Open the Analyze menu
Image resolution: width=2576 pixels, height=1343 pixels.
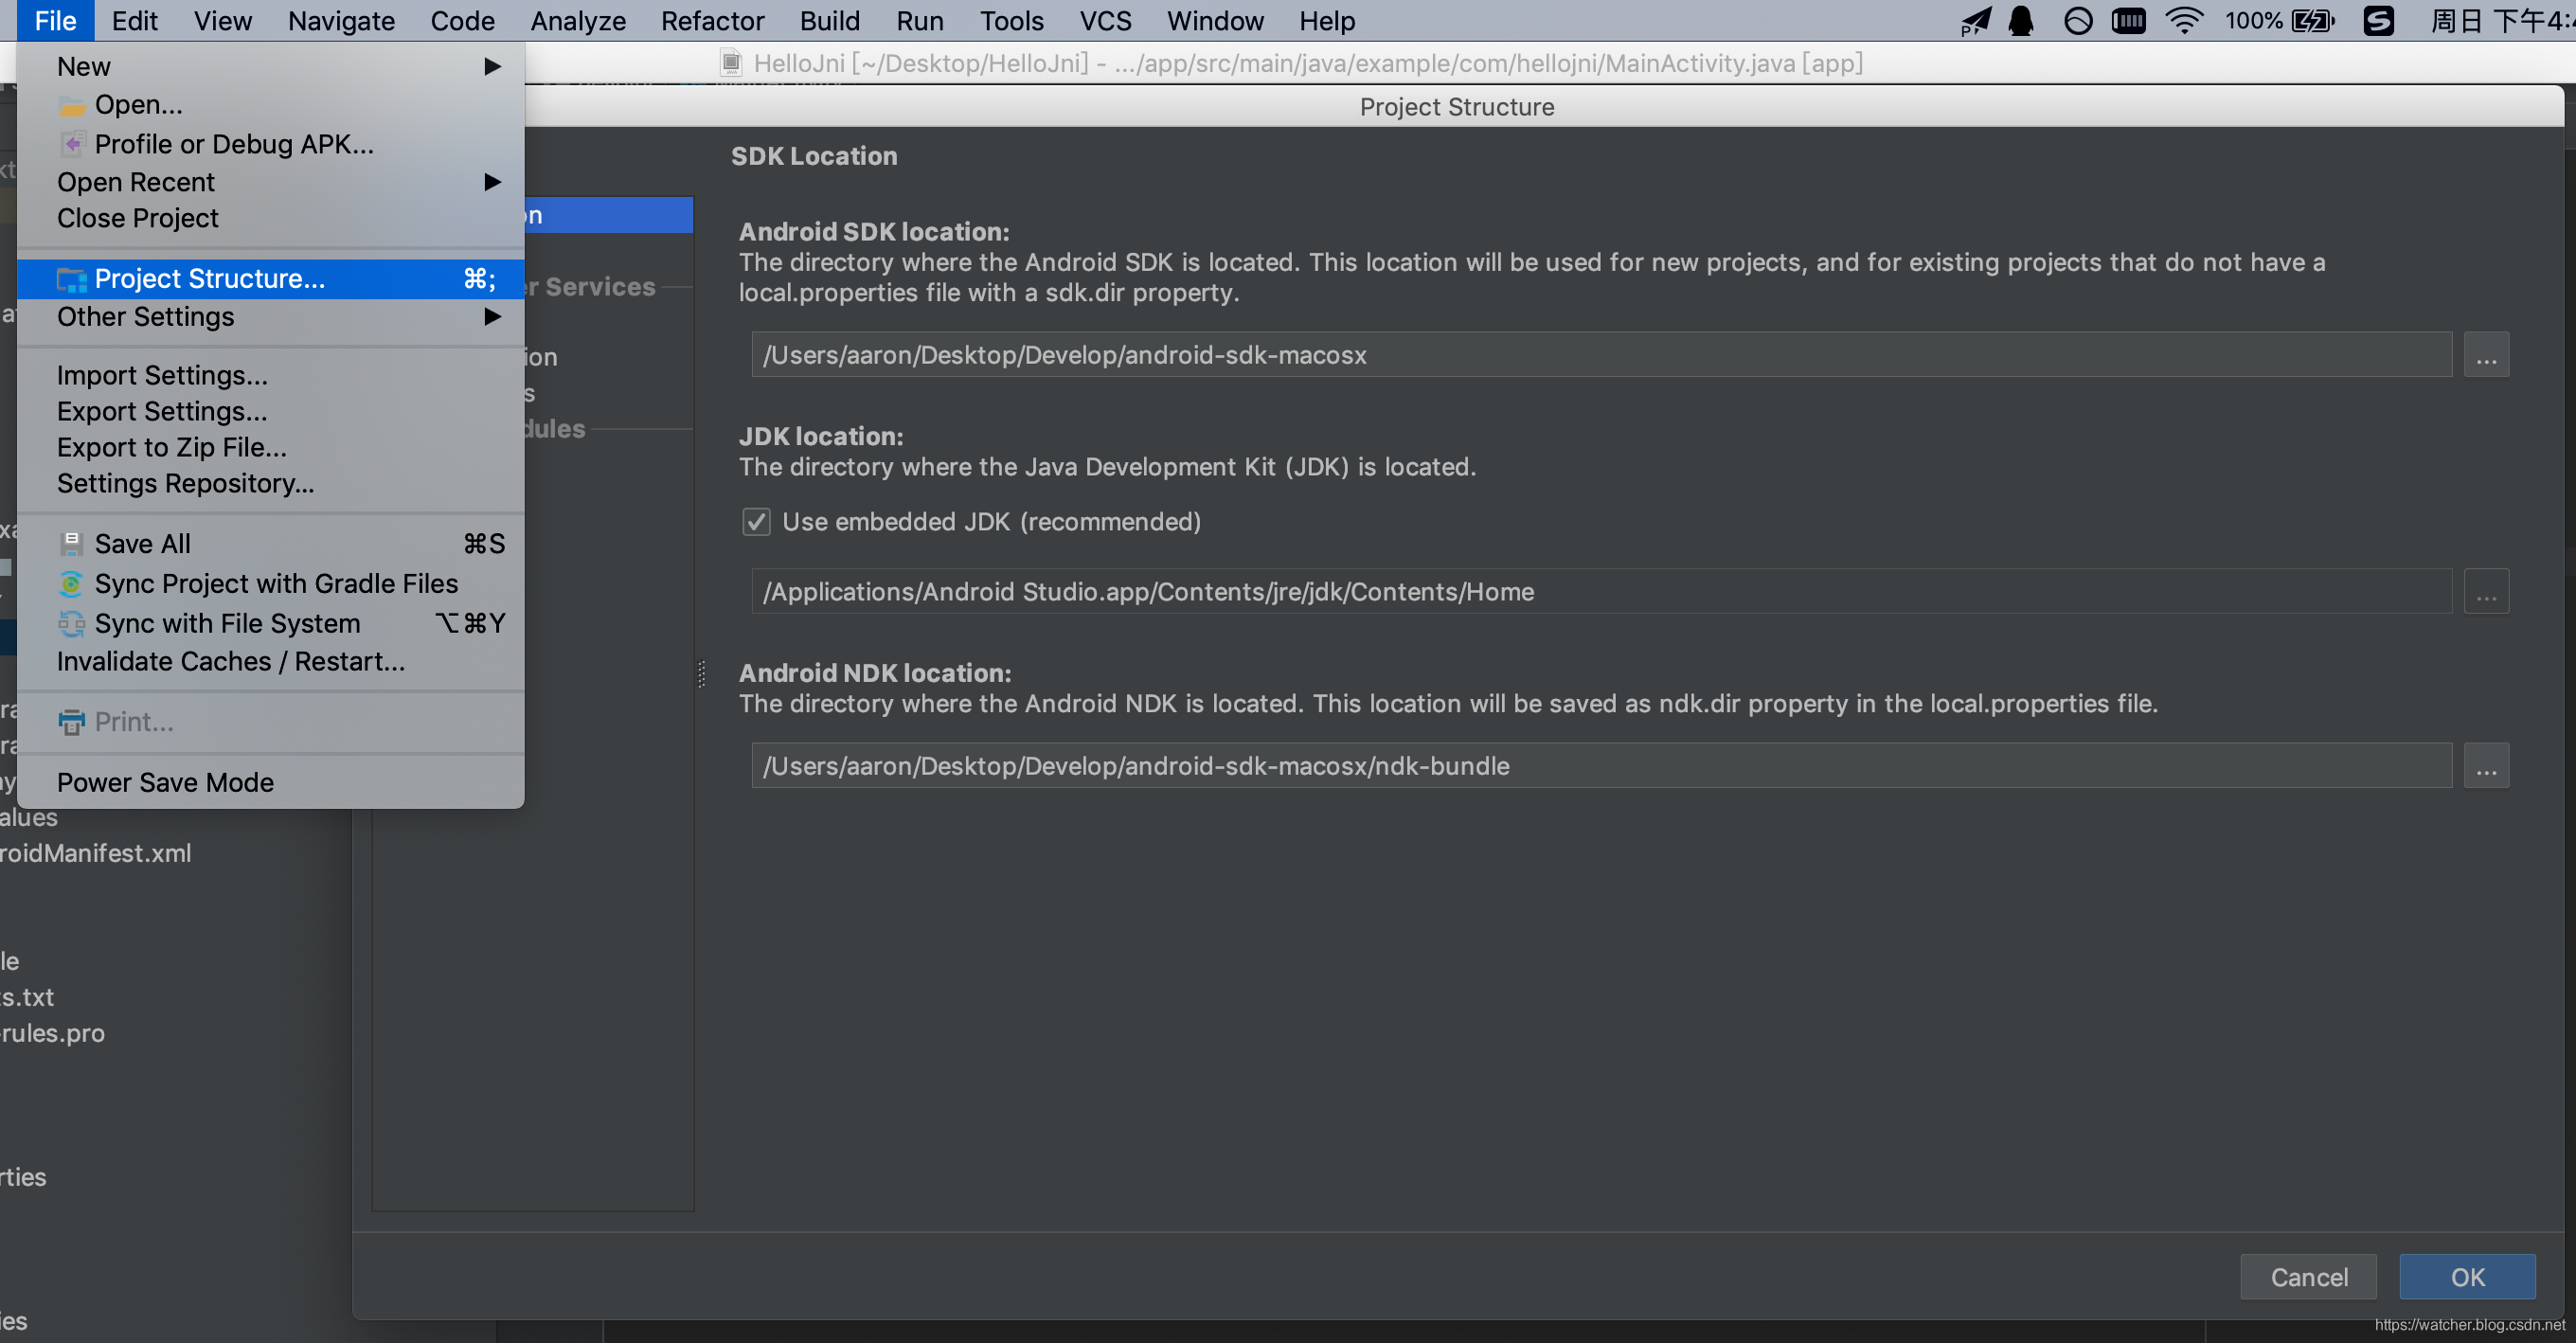coord(574,21)
